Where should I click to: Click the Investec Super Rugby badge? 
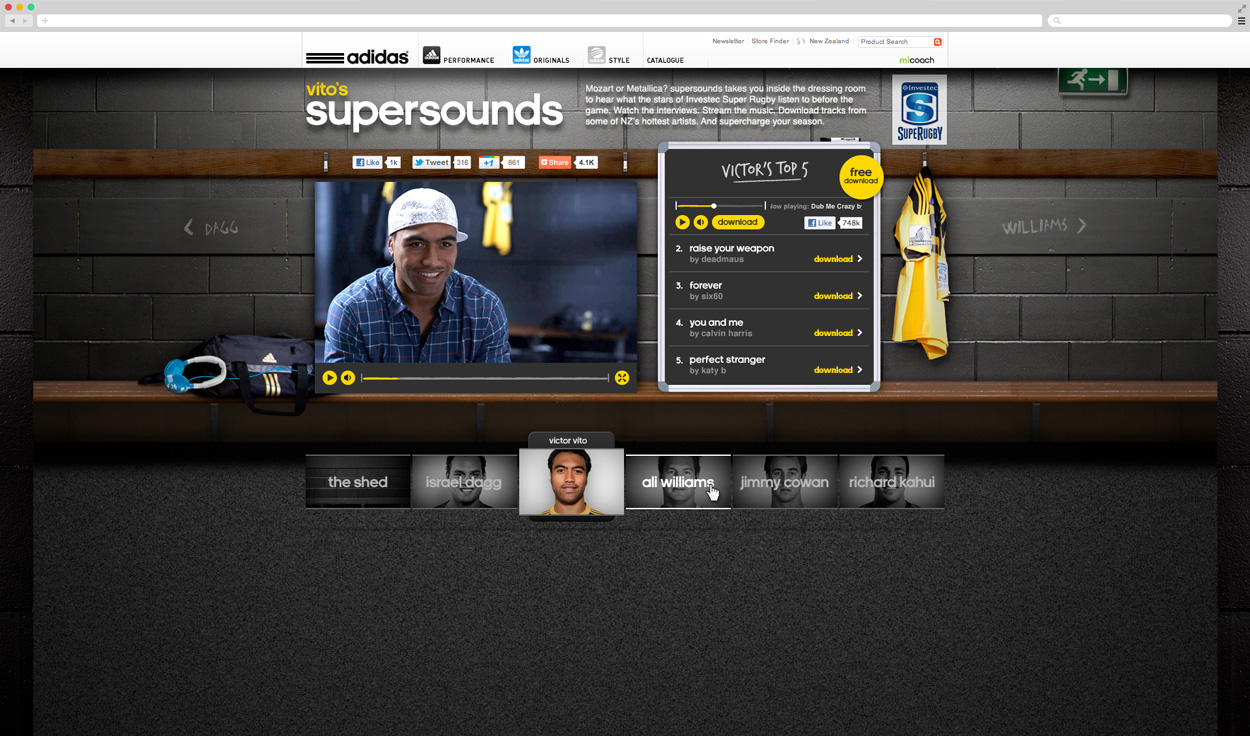(x=919, y=110)
